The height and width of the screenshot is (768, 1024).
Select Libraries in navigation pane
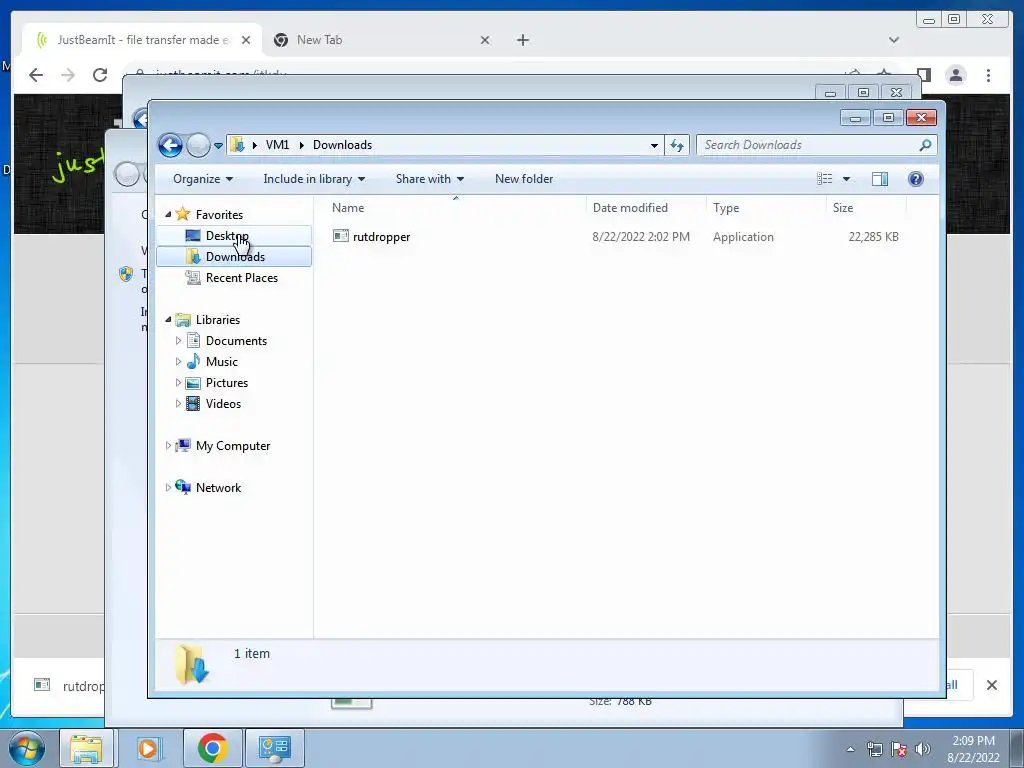click(x=217, y=320)
